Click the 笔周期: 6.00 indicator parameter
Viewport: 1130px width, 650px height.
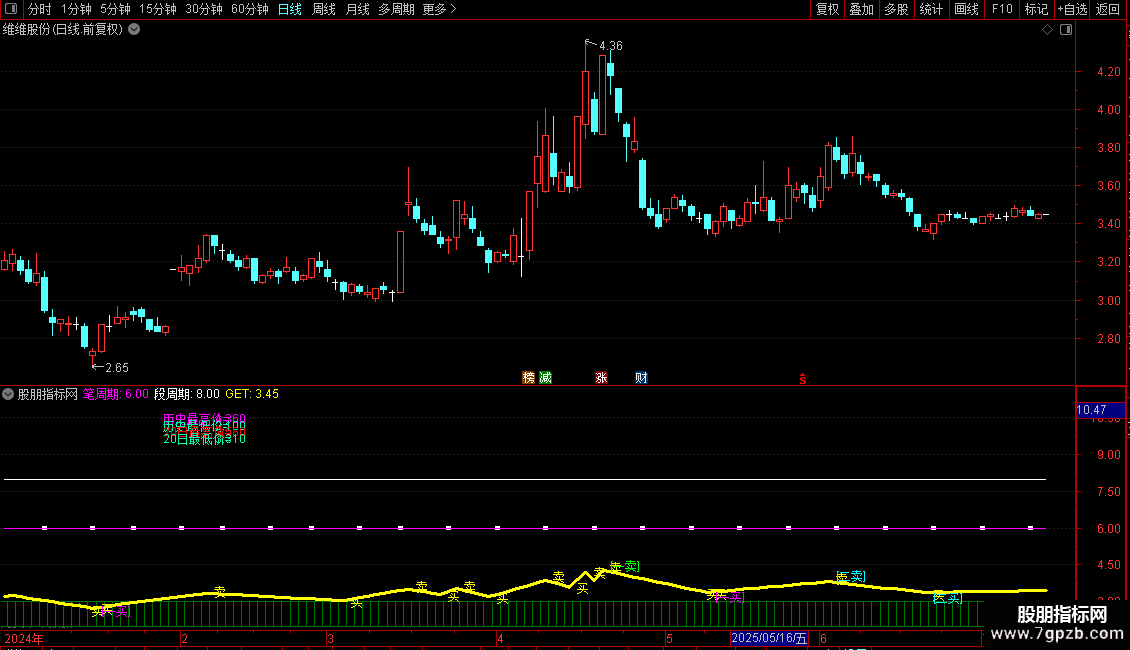(115, 394)
